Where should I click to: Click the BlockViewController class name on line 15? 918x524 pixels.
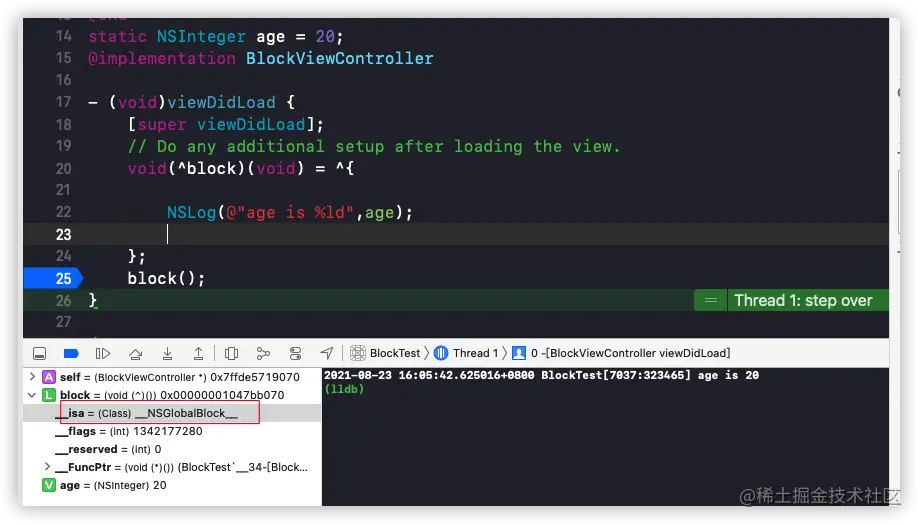point(340,59)
